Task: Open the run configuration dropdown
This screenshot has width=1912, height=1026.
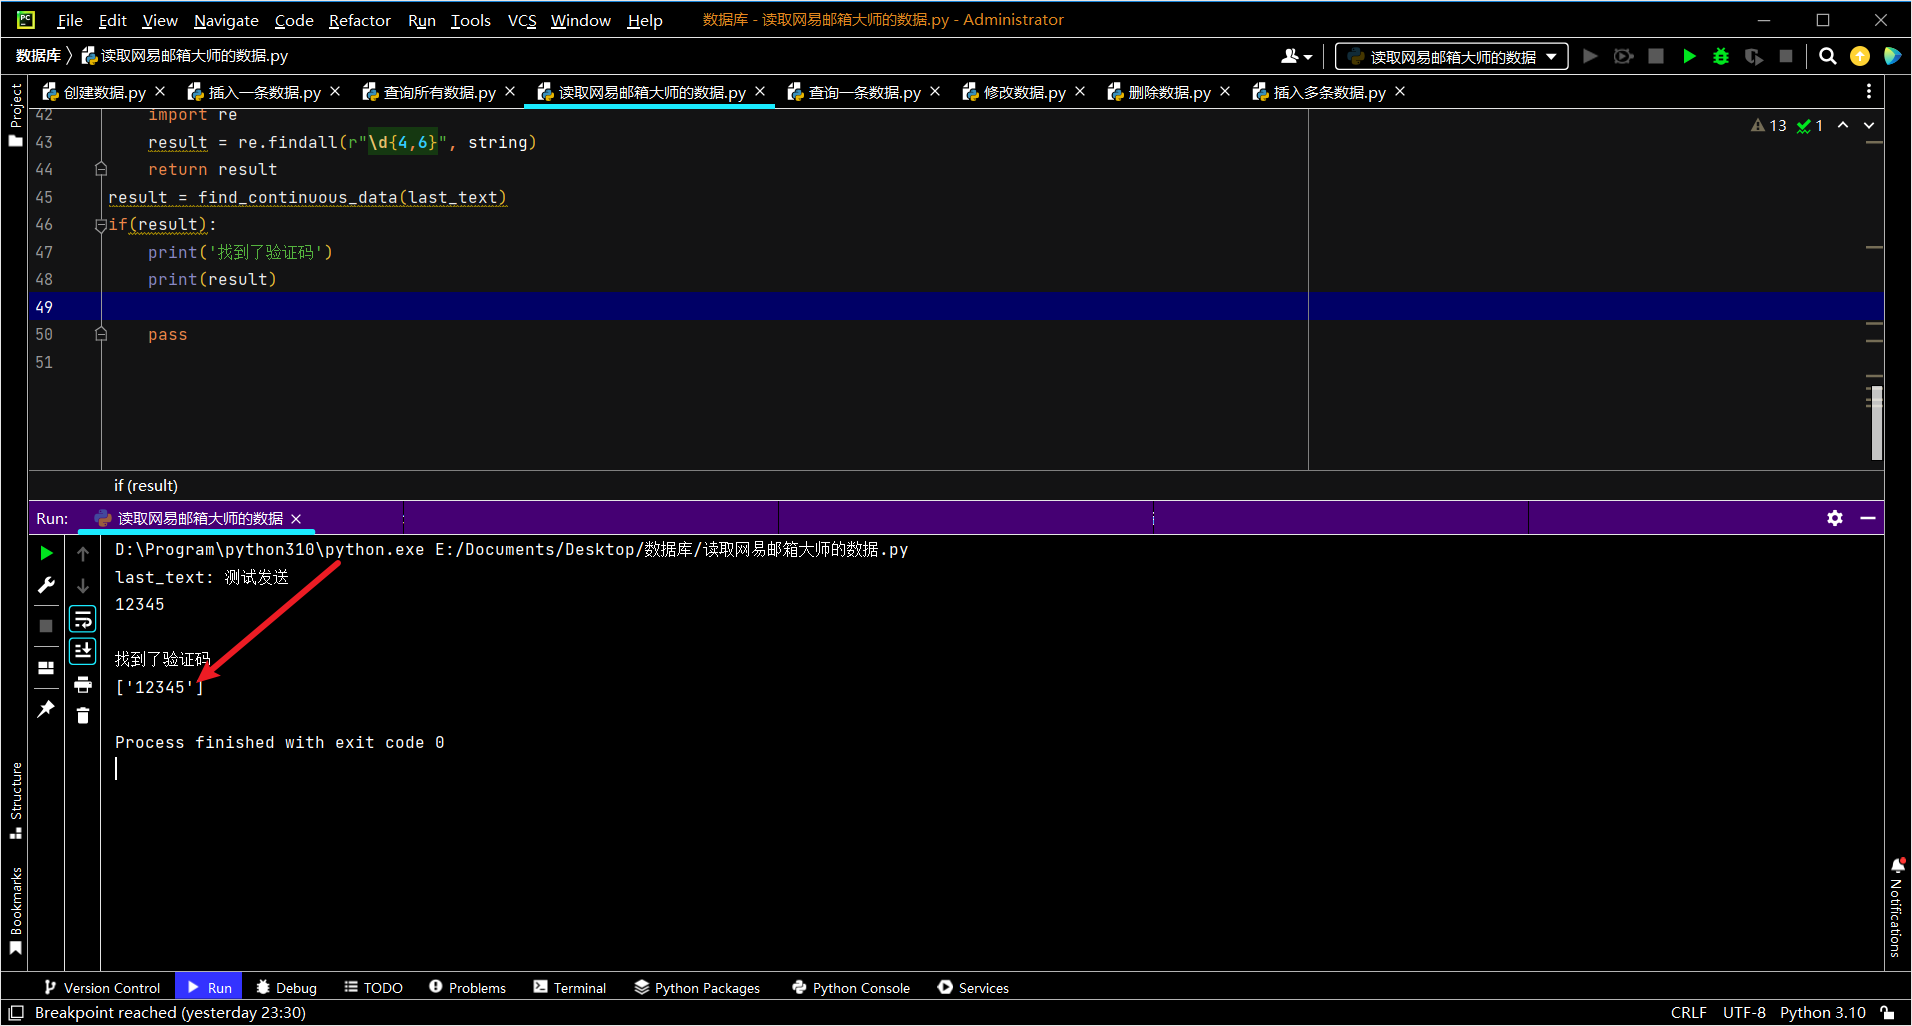Action: pos(1451,57)
